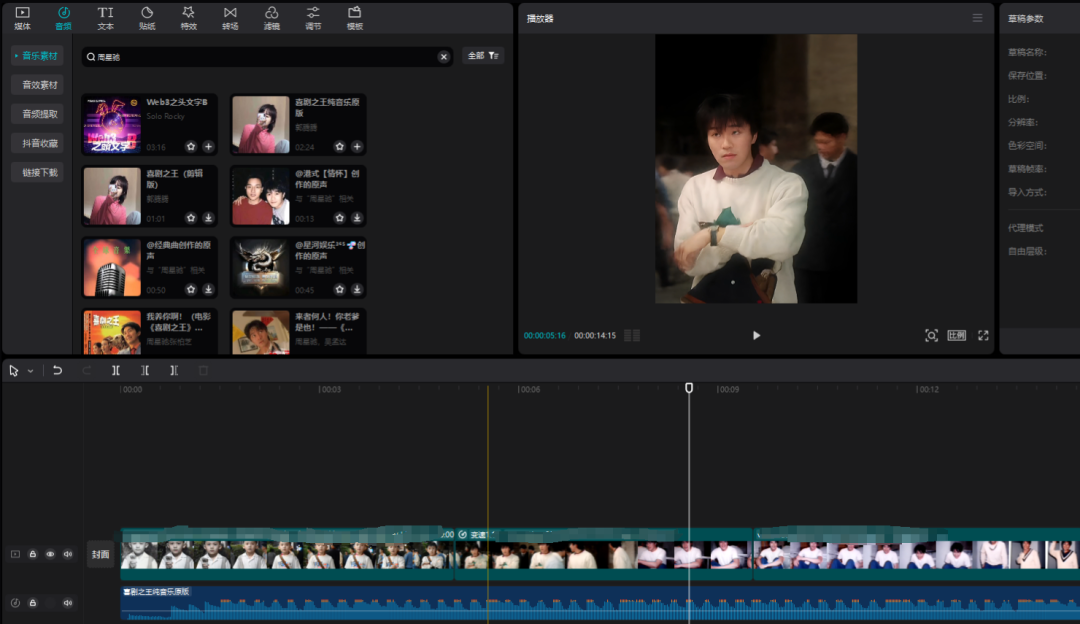Screen dimensions: 1080x624
Task: Click the 封面 cover button
Action: pos(101,554)
